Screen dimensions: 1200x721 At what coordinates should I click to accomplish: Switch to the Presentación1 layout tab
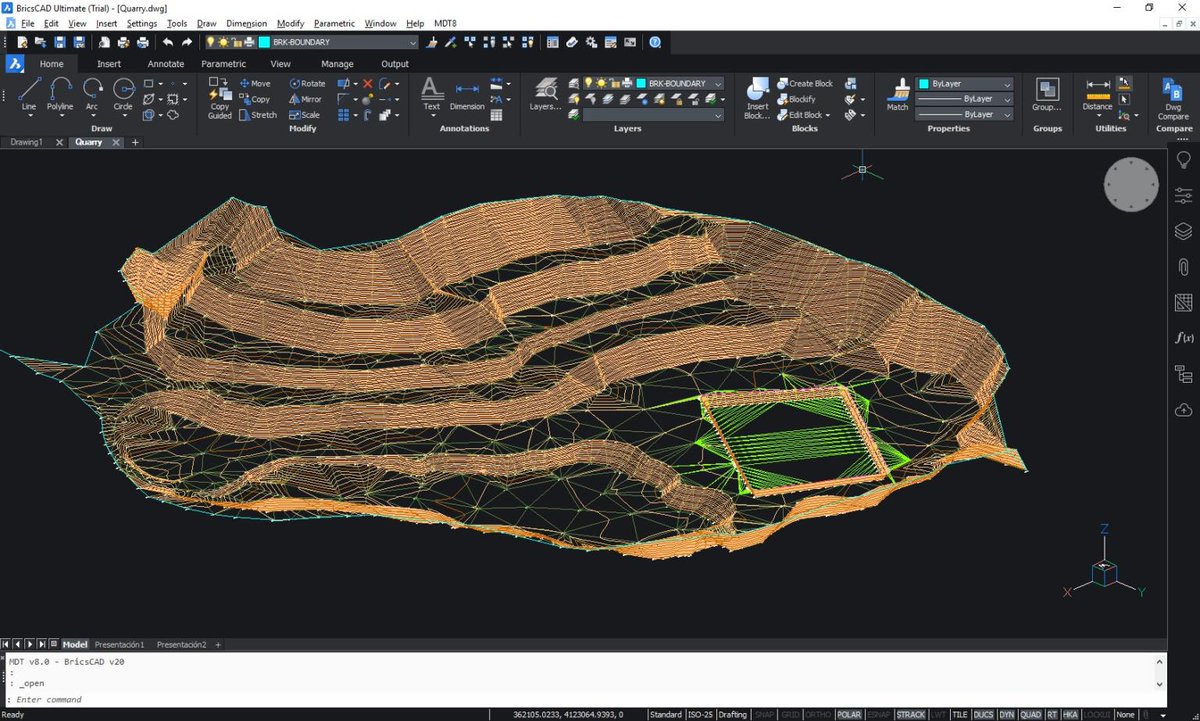[x=120, y=645]
